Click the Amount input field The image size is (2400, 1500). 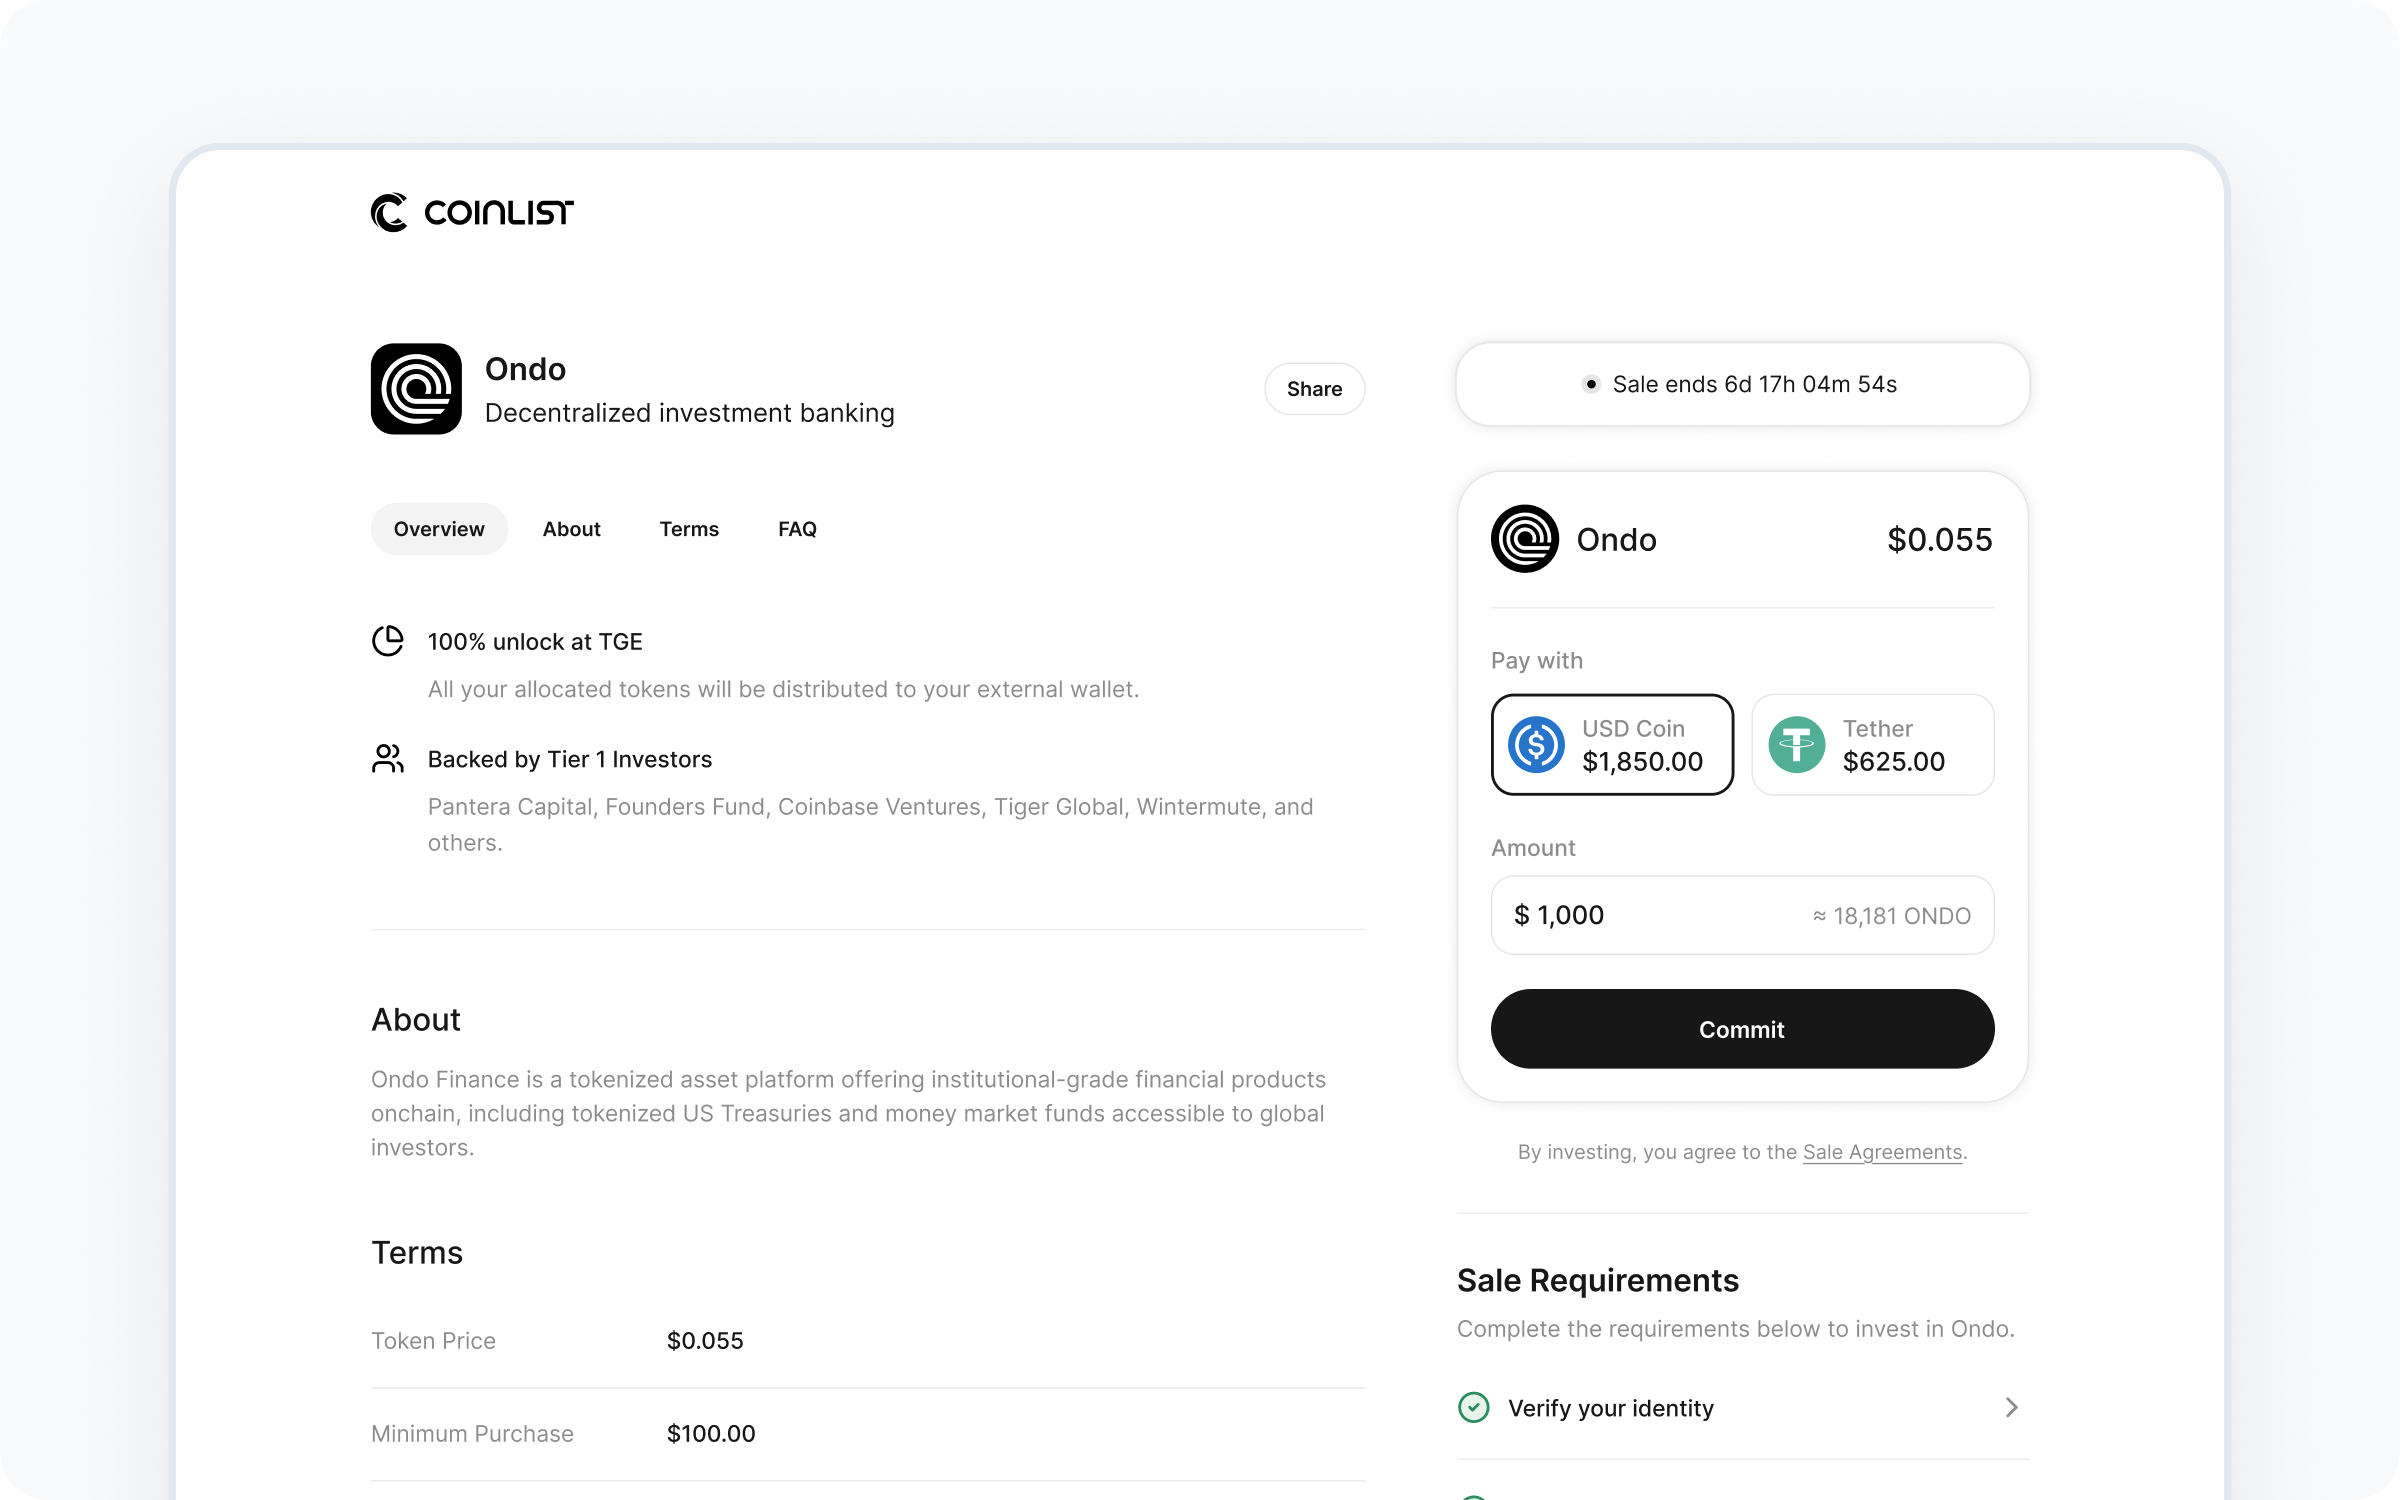pyautogui.click(x=1742, y=915)
